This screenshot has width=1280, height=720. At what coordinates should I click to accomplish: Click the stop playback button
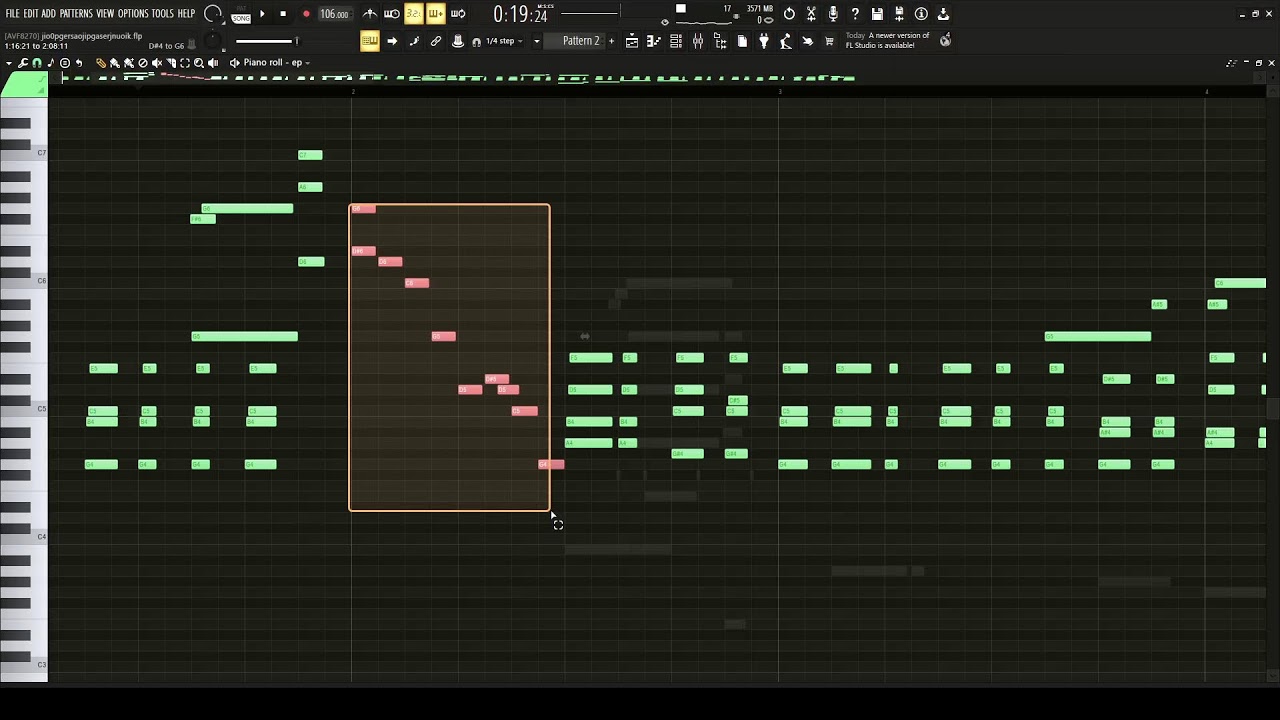[283, 14]
